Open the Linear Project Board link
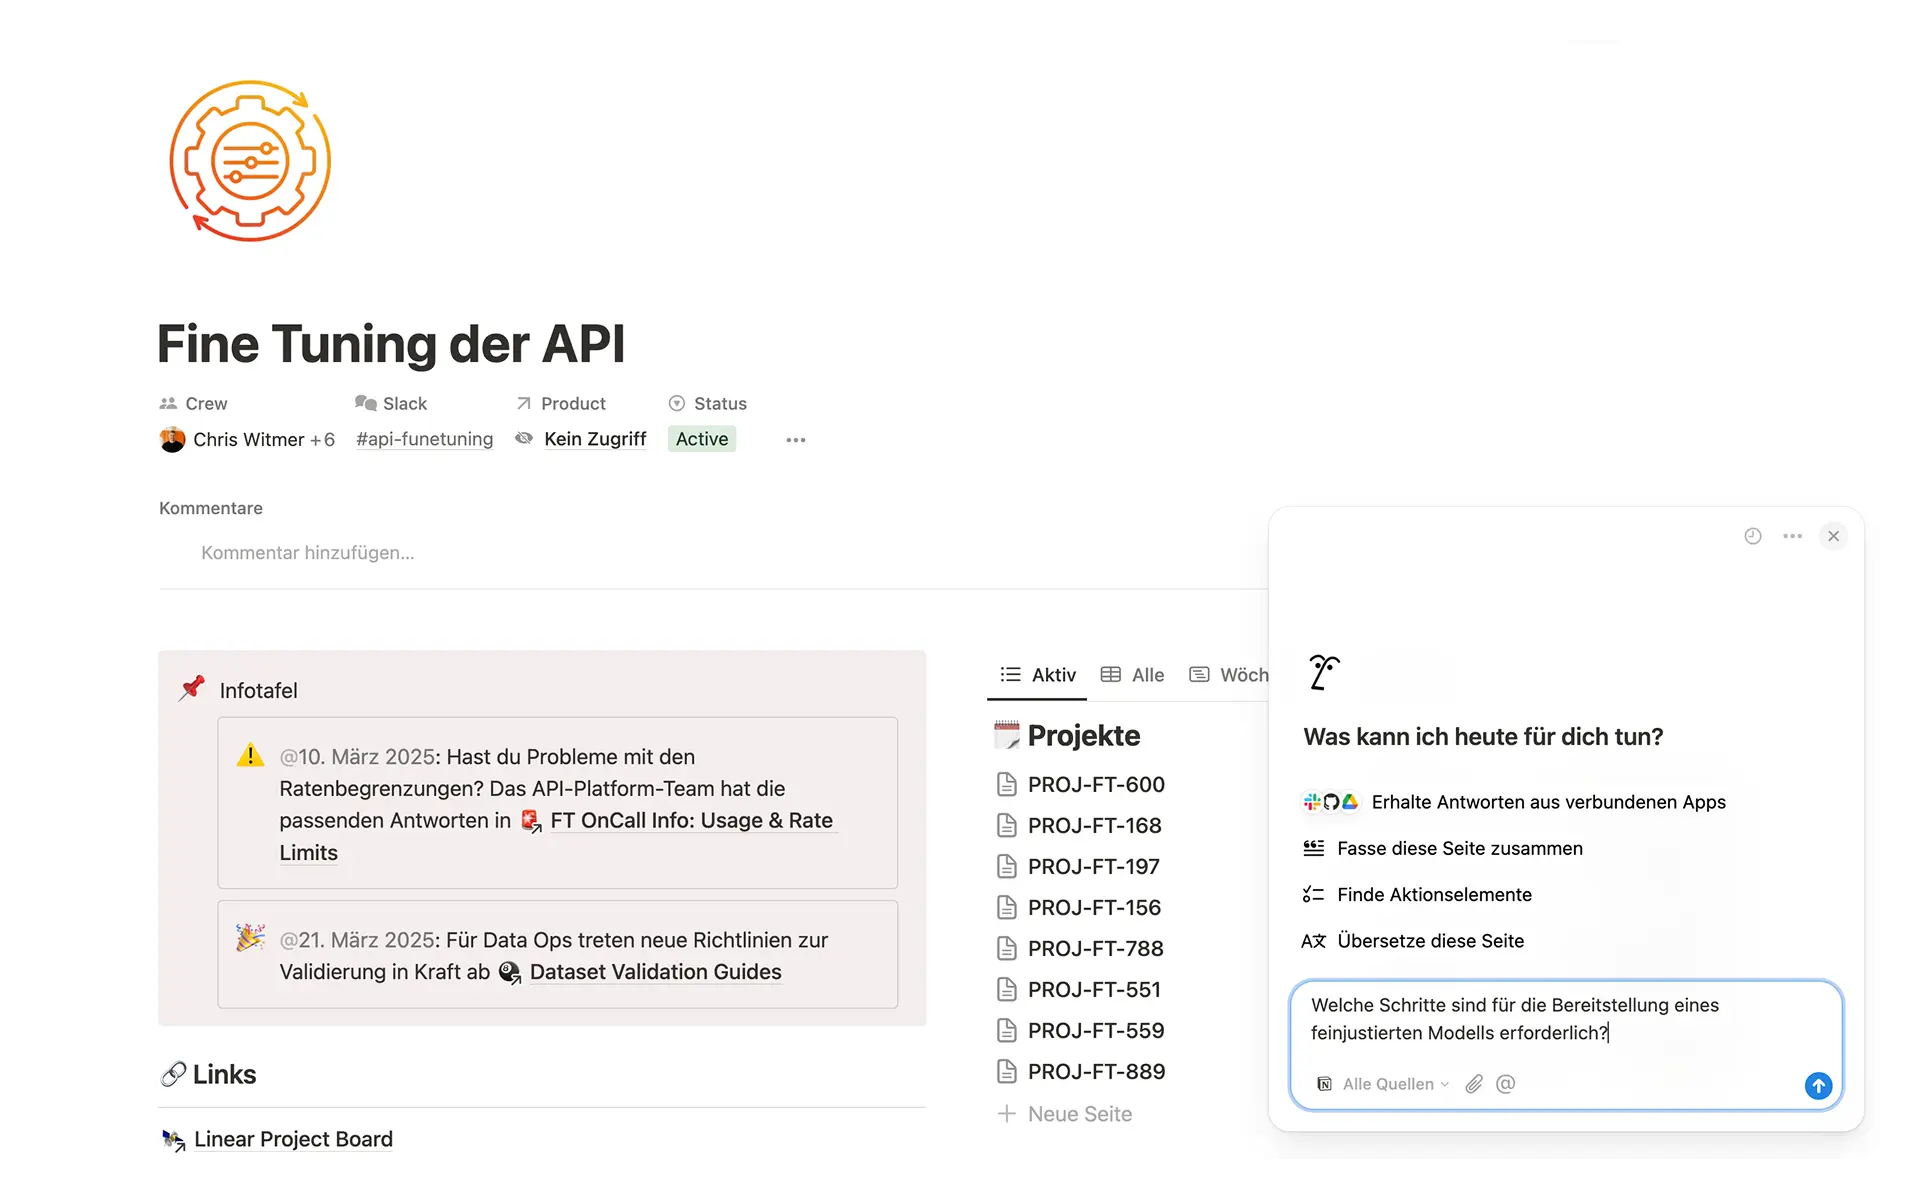This screenshot has width=1920, height=1200. coord(293,1139)
